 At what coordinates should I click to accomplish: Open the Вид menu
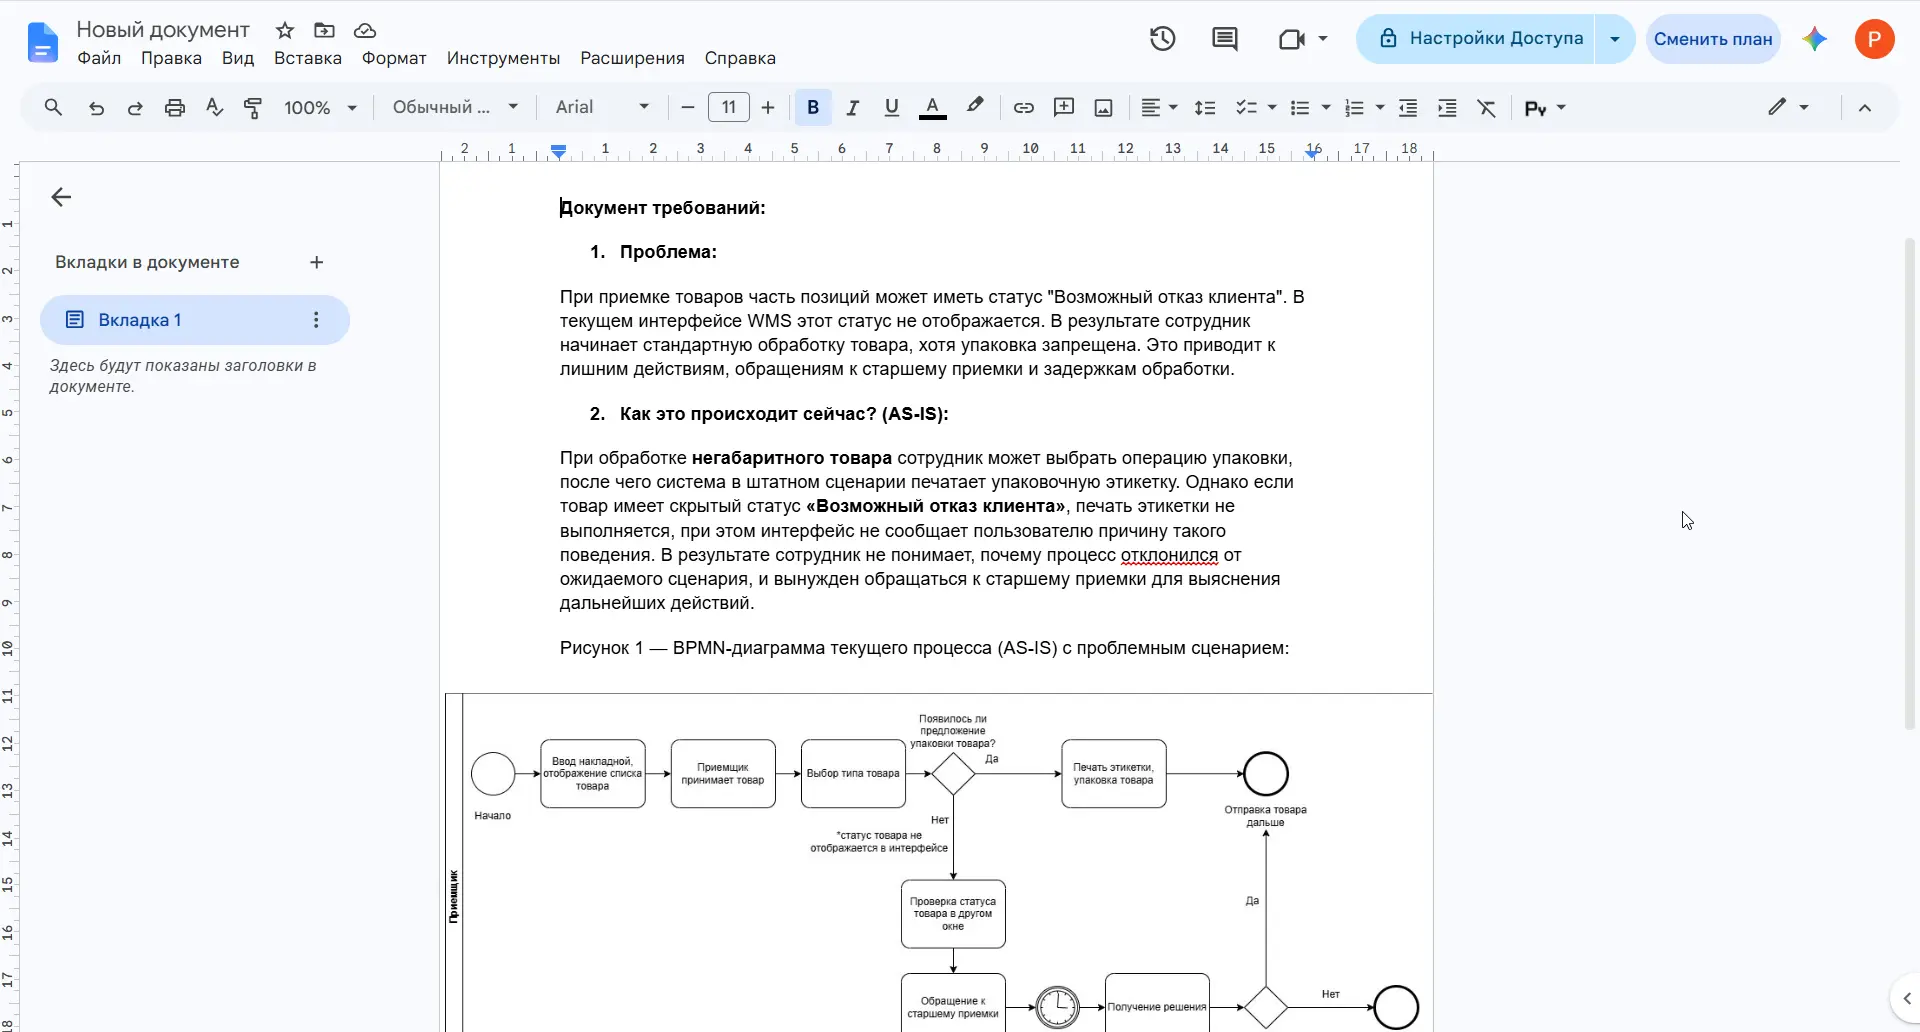pyautogui.click(x=238, y=58)
